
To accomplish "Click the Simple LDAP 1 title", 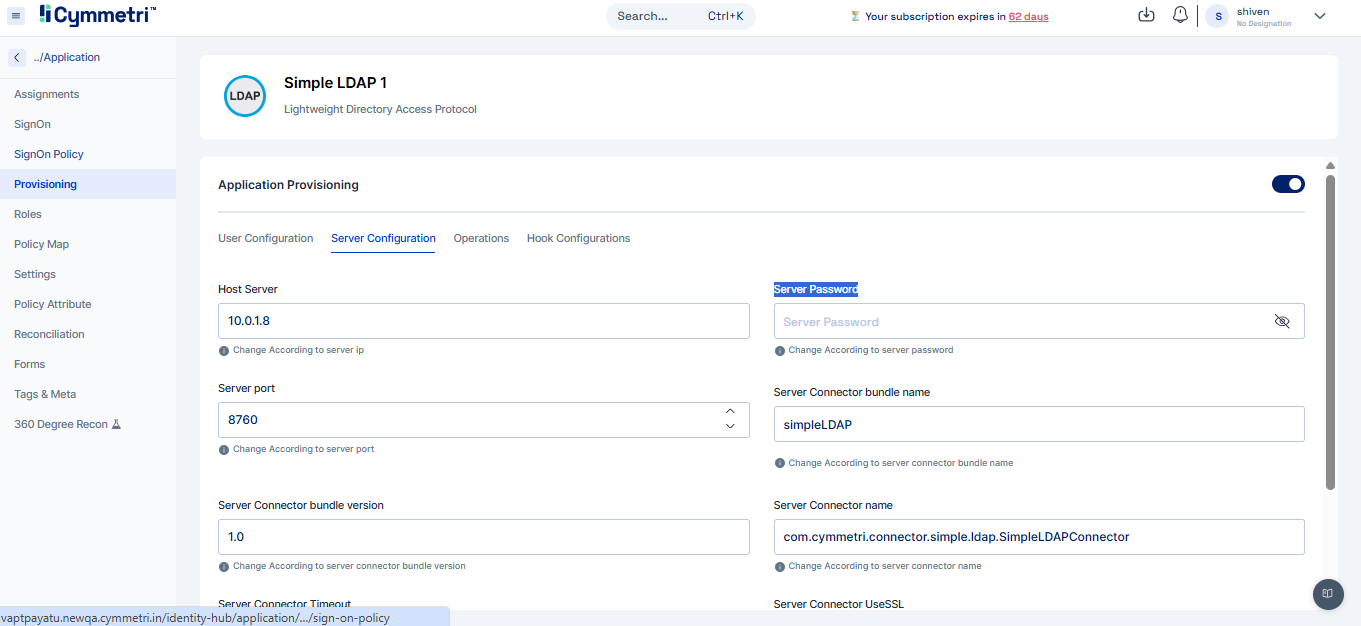I will tap(335, 82).
